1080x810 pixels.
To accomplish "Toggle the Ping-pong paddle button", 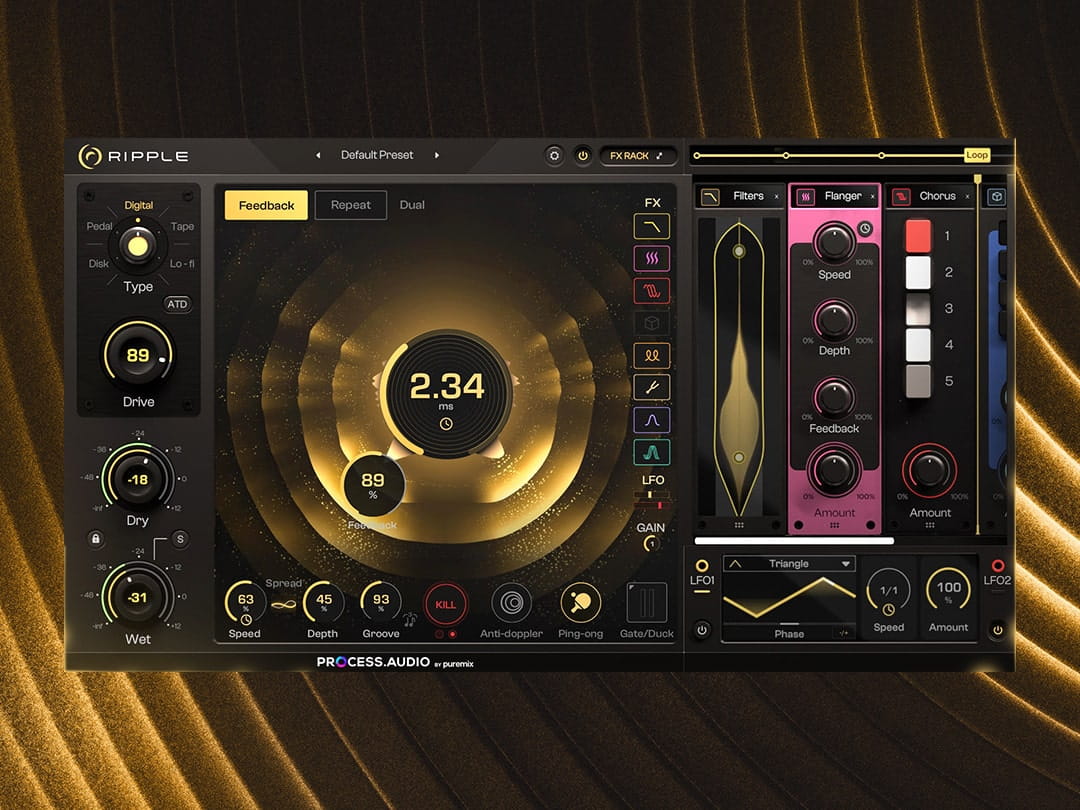I will click(x=580, y=603).
